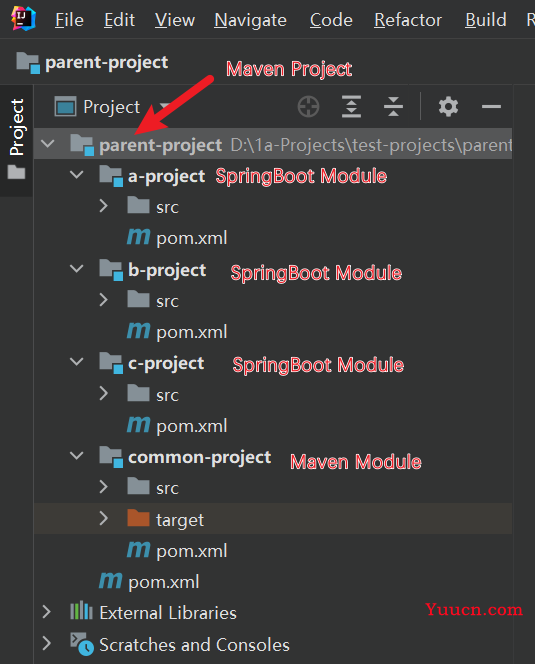Image resolution: width=535 pixels, height=664 pixels.
Task: Click the orange target folder icon
Action: 138,518
